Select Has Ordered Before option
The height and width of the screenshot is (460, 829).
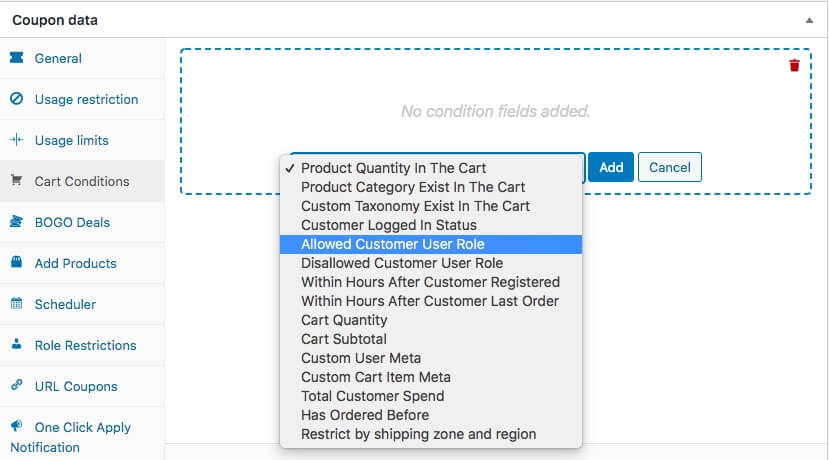click(x=431, y=416)
